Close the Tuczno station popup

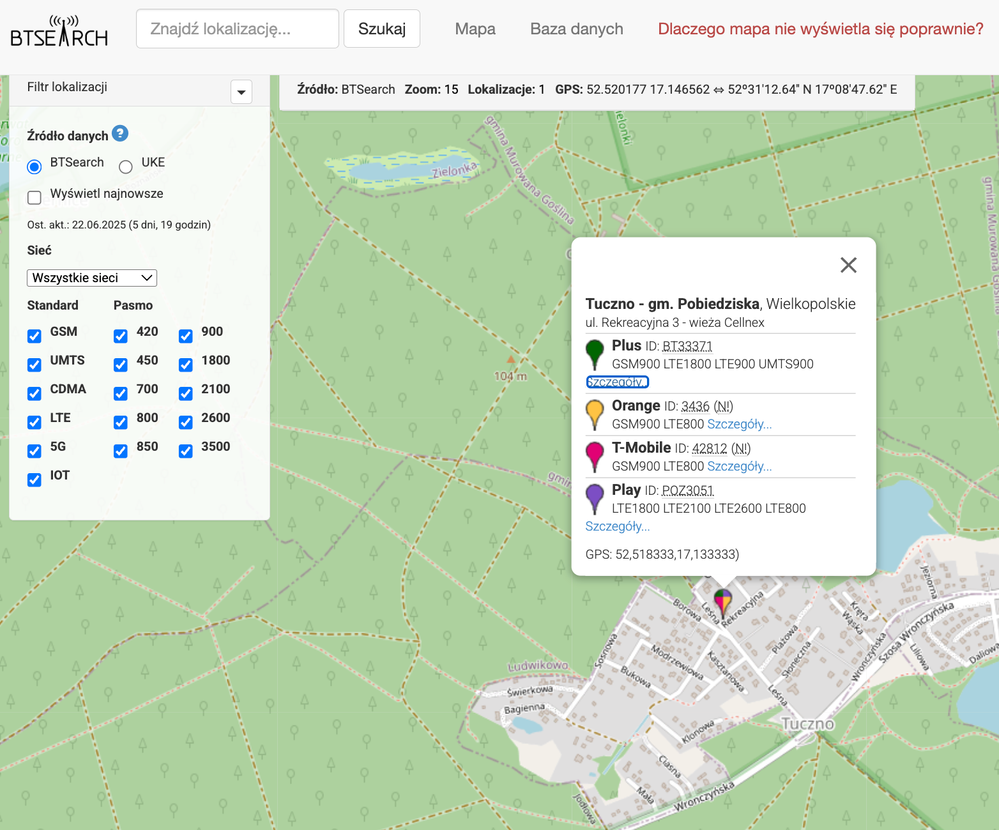point(848,265)
